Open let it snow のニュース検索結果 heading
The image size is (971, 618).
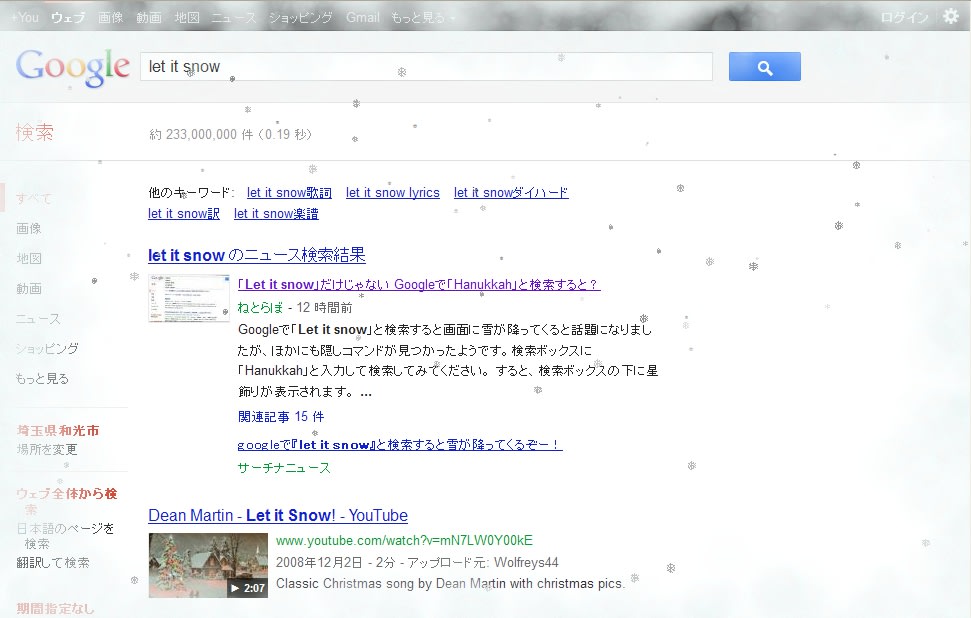point(256,255)
